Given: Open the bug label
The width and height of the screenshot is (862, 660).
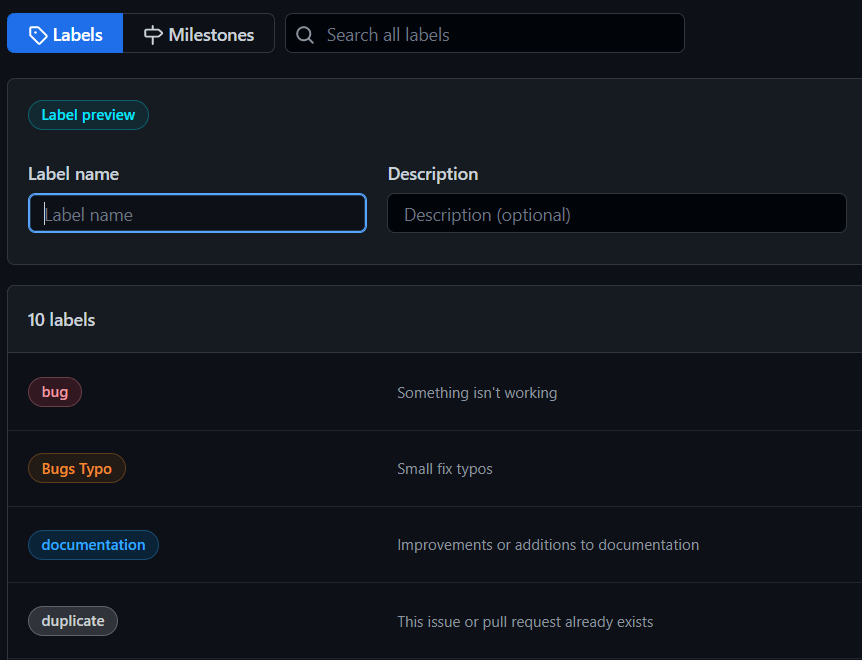Looking at the screenshot, I should pos(54,391).
